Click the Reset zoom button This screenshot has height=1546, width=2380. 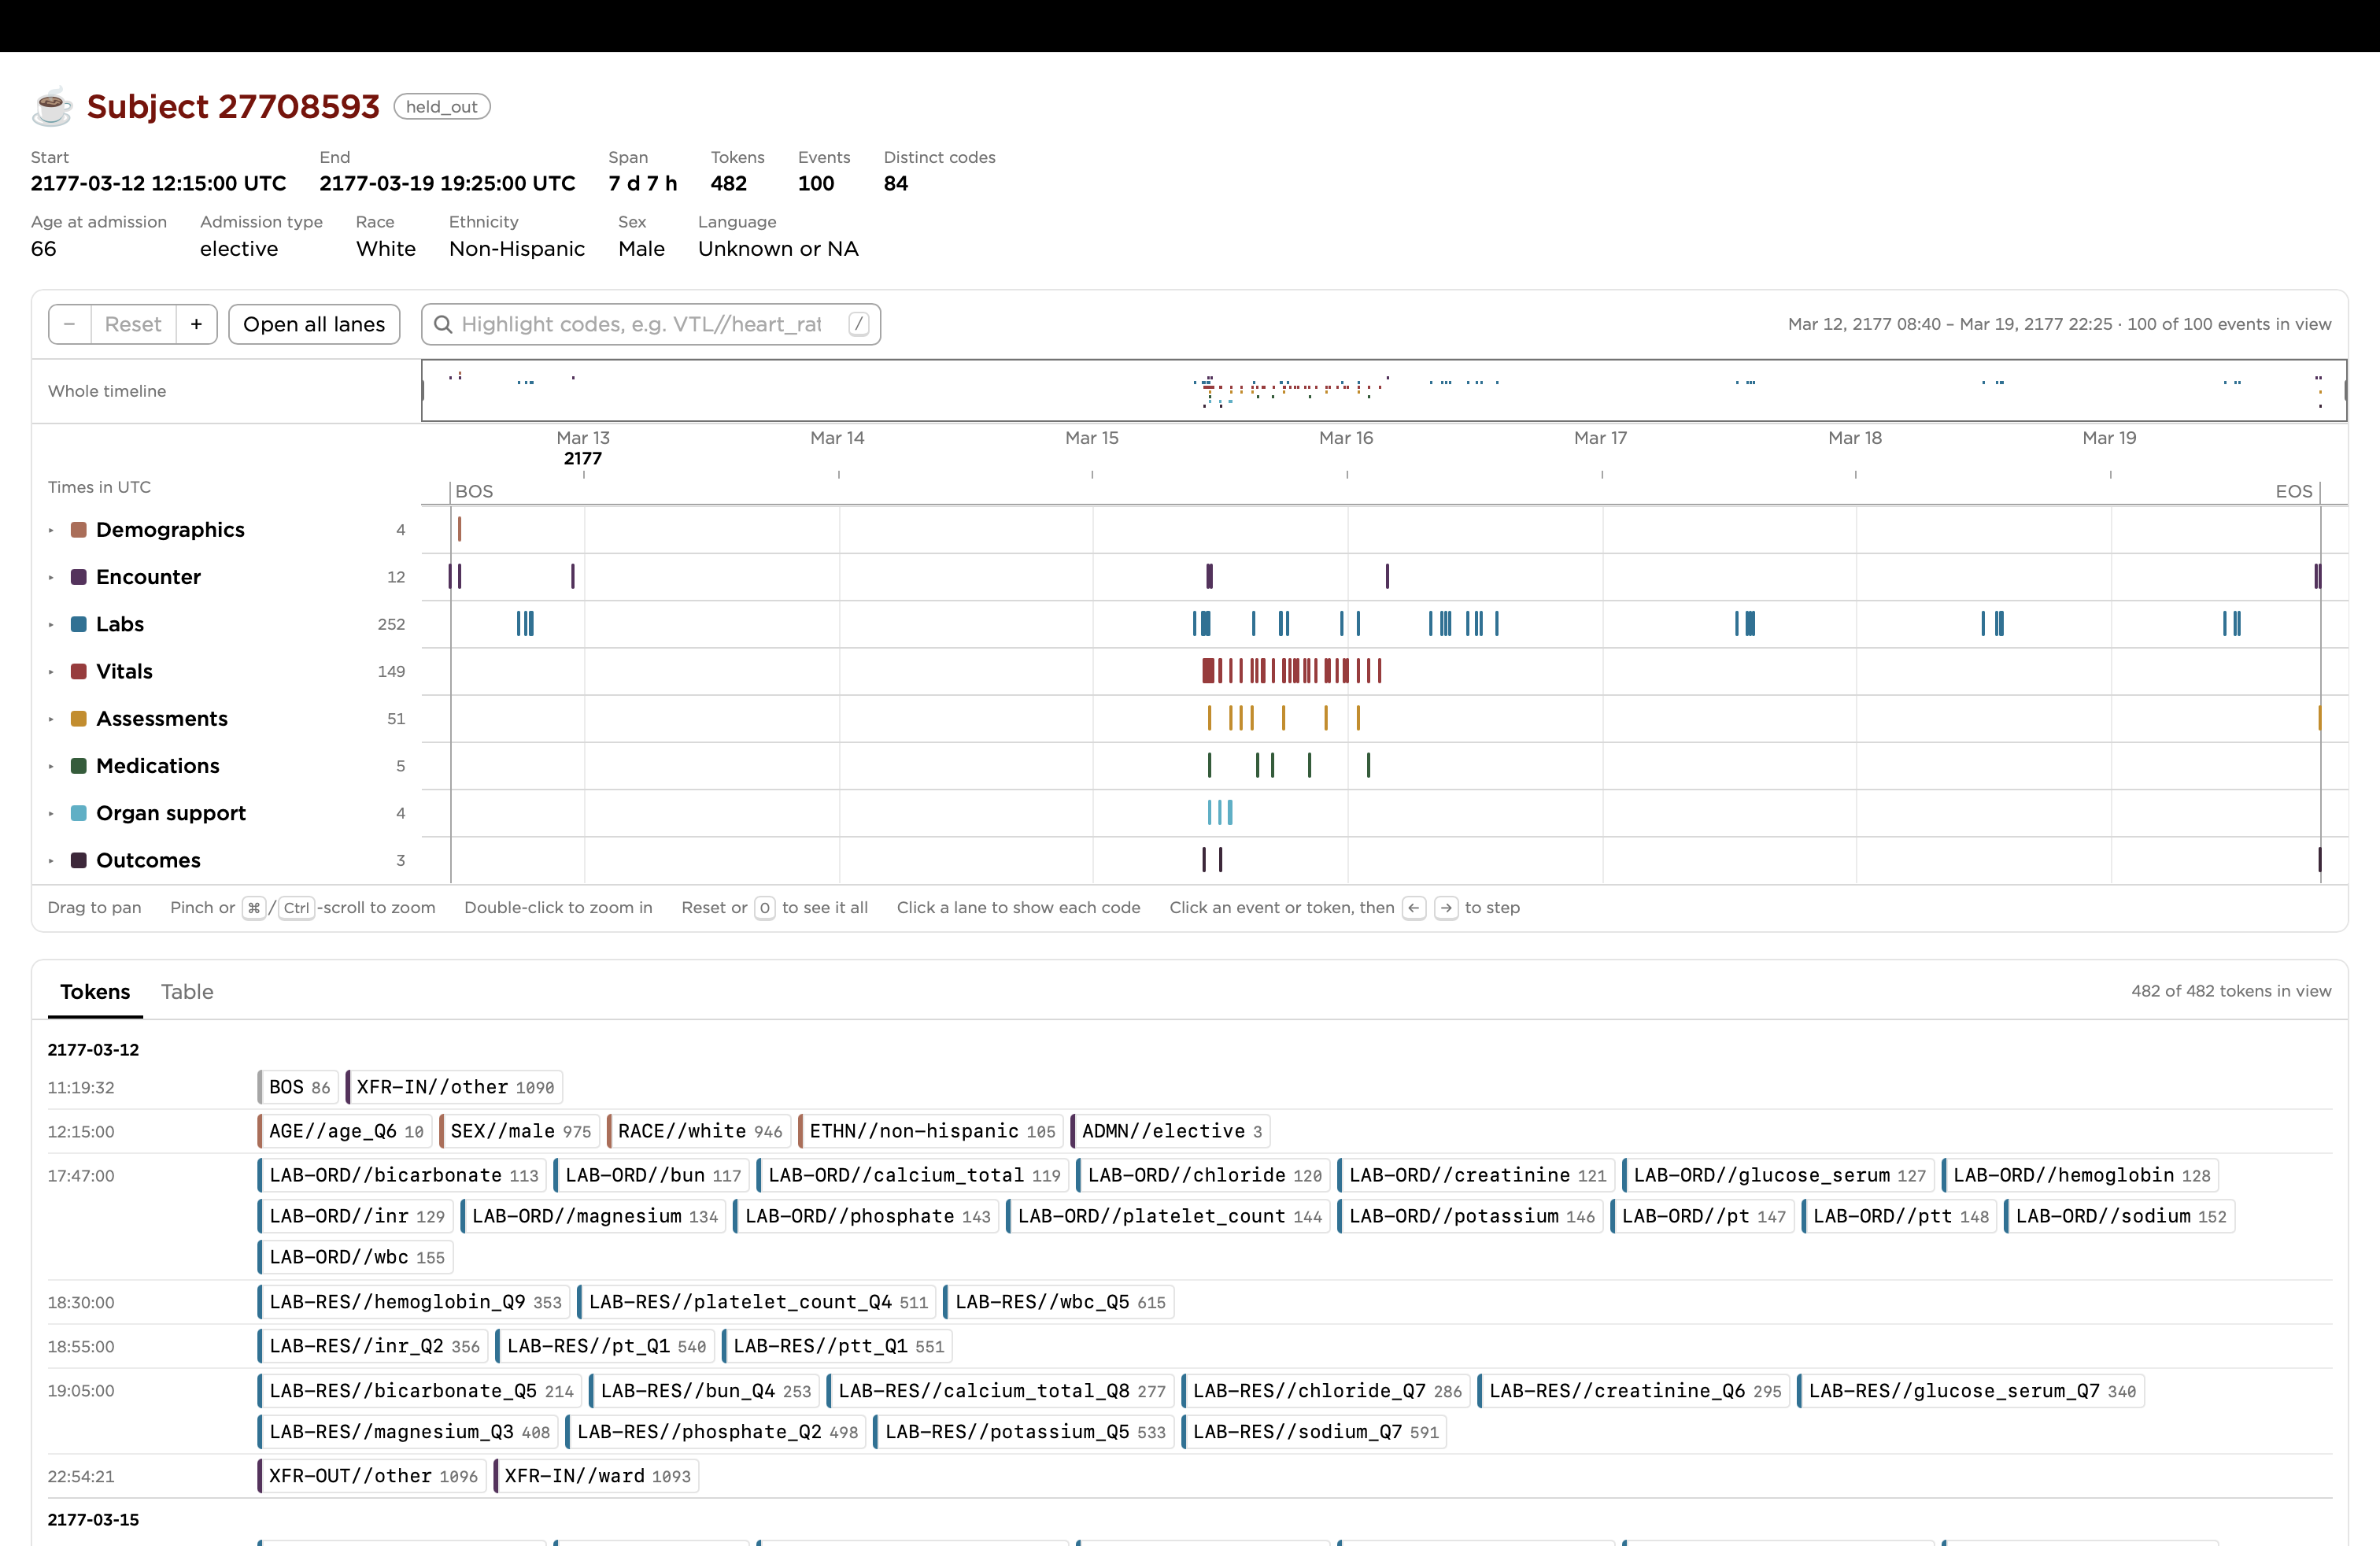point(133,324)
